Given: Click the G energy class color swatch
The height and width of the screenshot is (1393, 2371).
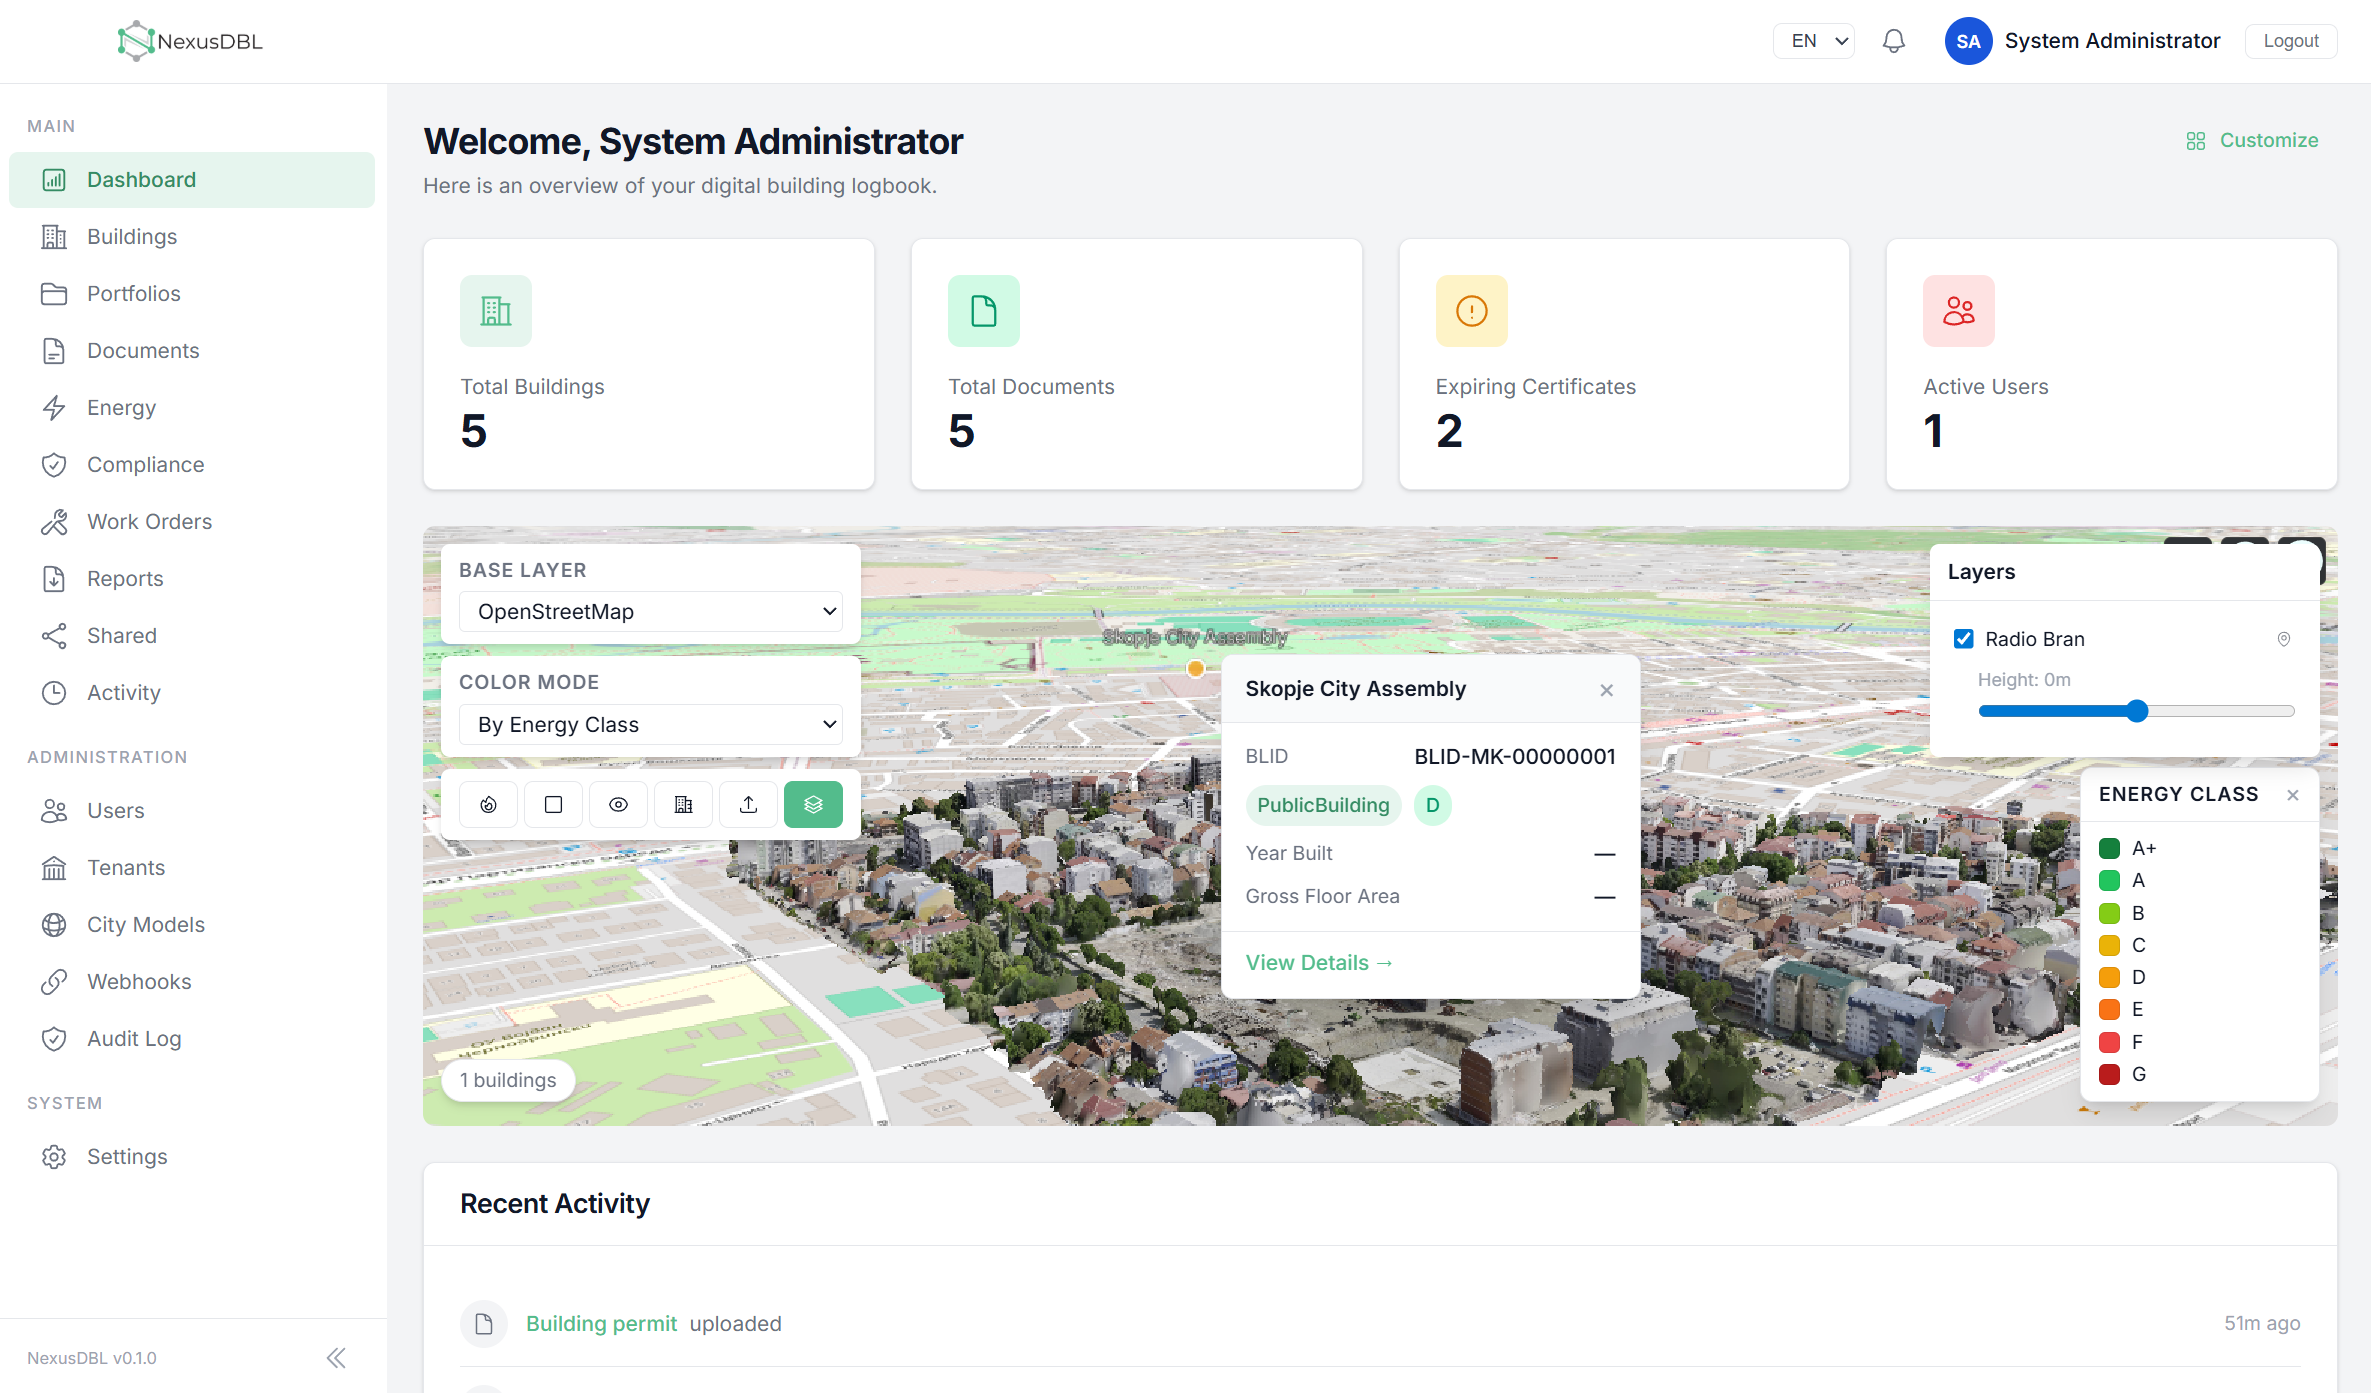Looking at the screenshot, I should coord(2110,1075).
